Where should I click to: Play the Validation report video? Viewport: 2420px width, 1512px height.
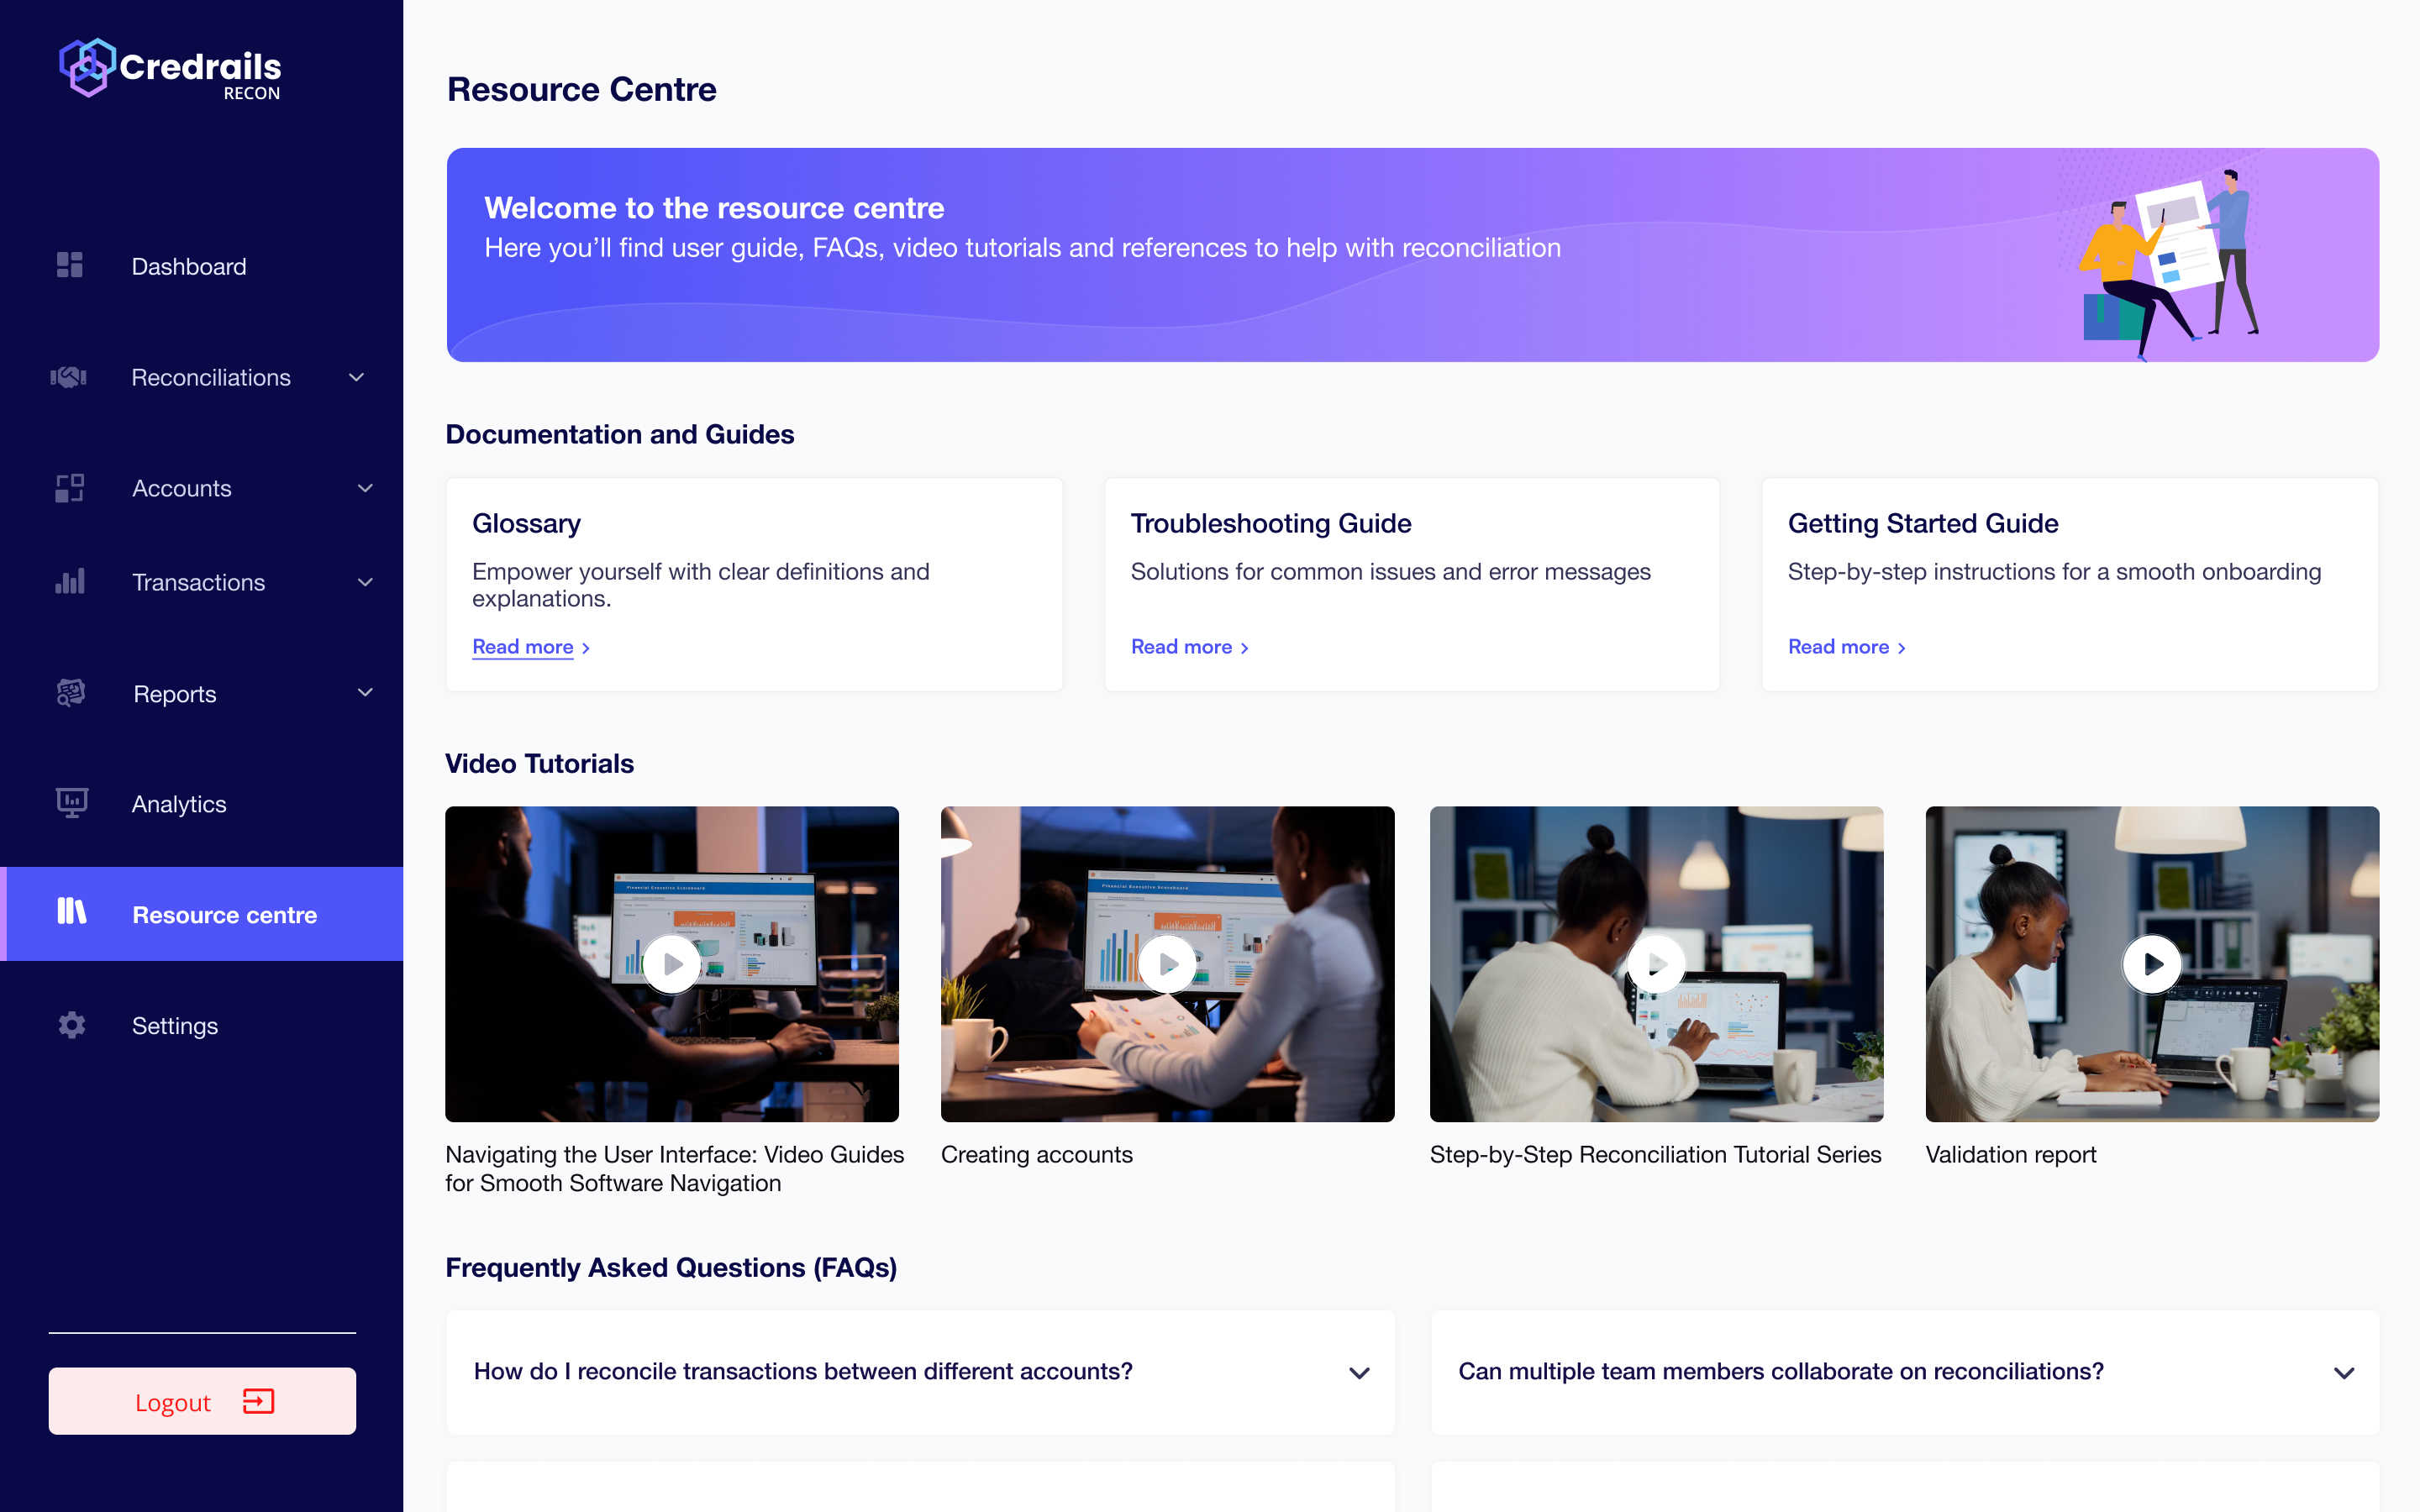click(x=2152, y=964)
